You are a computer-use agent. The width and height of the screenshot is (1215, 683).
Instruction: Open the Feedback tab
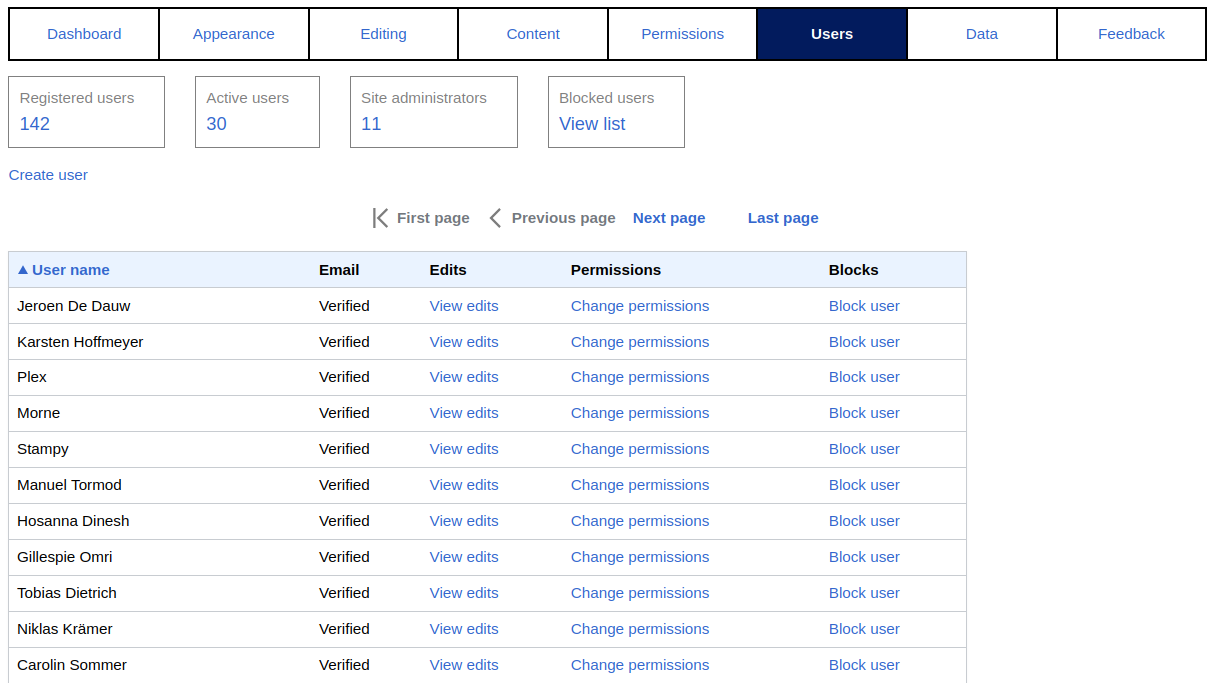point(1131,33)
